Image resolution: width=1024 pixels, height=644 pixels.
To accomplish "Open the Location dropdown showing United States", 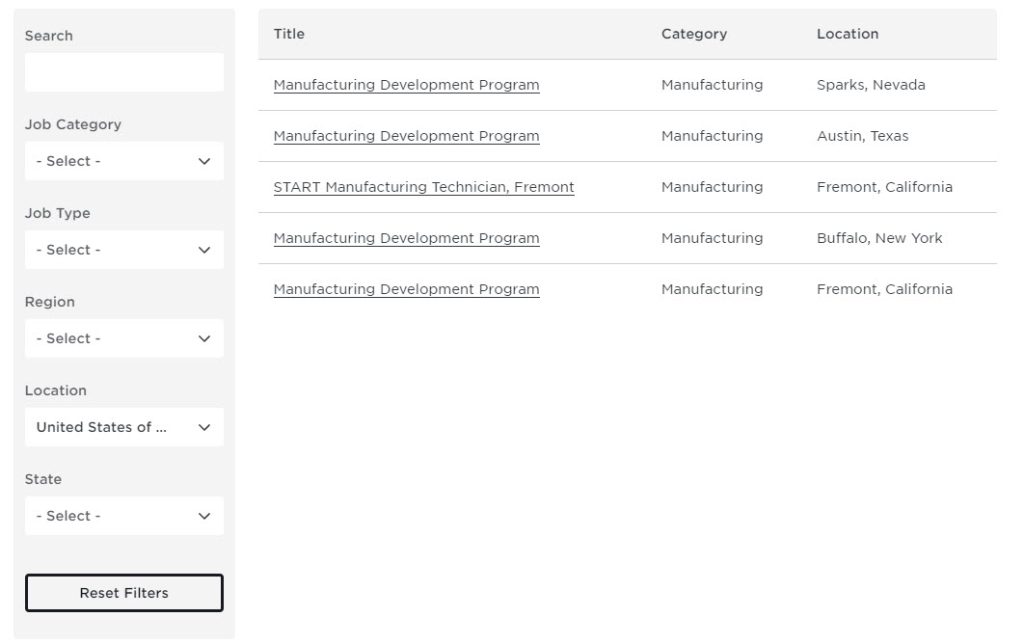I will 124,427.
